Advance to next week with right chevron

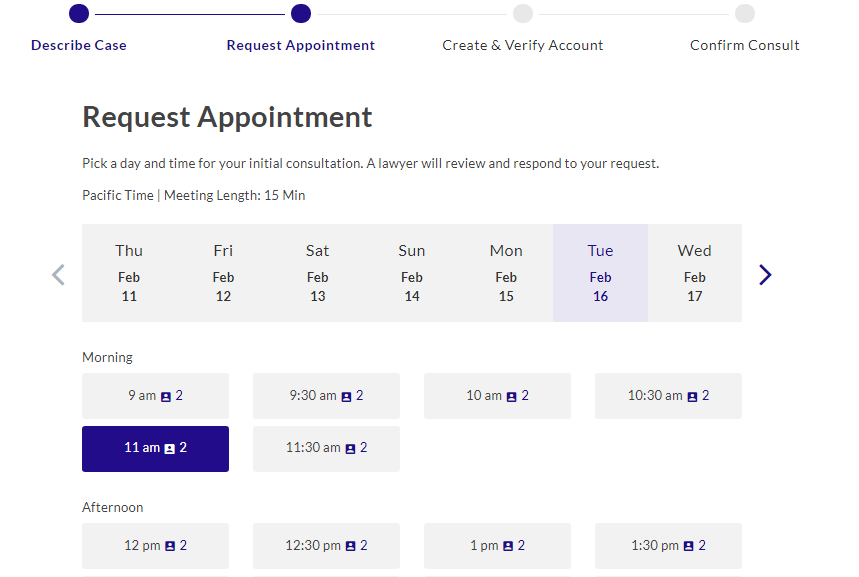click(x=765, y=275)
